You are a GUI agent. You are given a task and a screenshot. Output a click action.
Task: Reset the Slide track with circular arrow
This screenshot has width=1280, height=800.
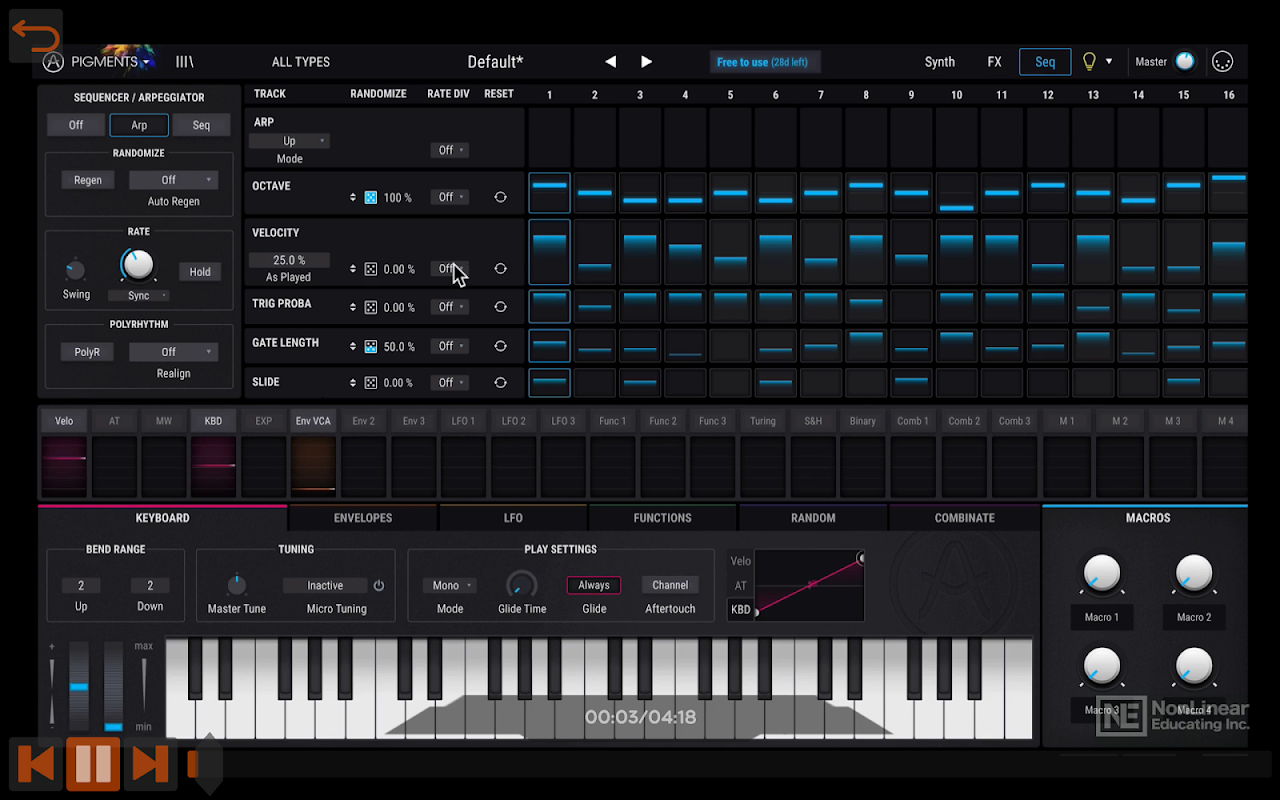click(500, 382)
